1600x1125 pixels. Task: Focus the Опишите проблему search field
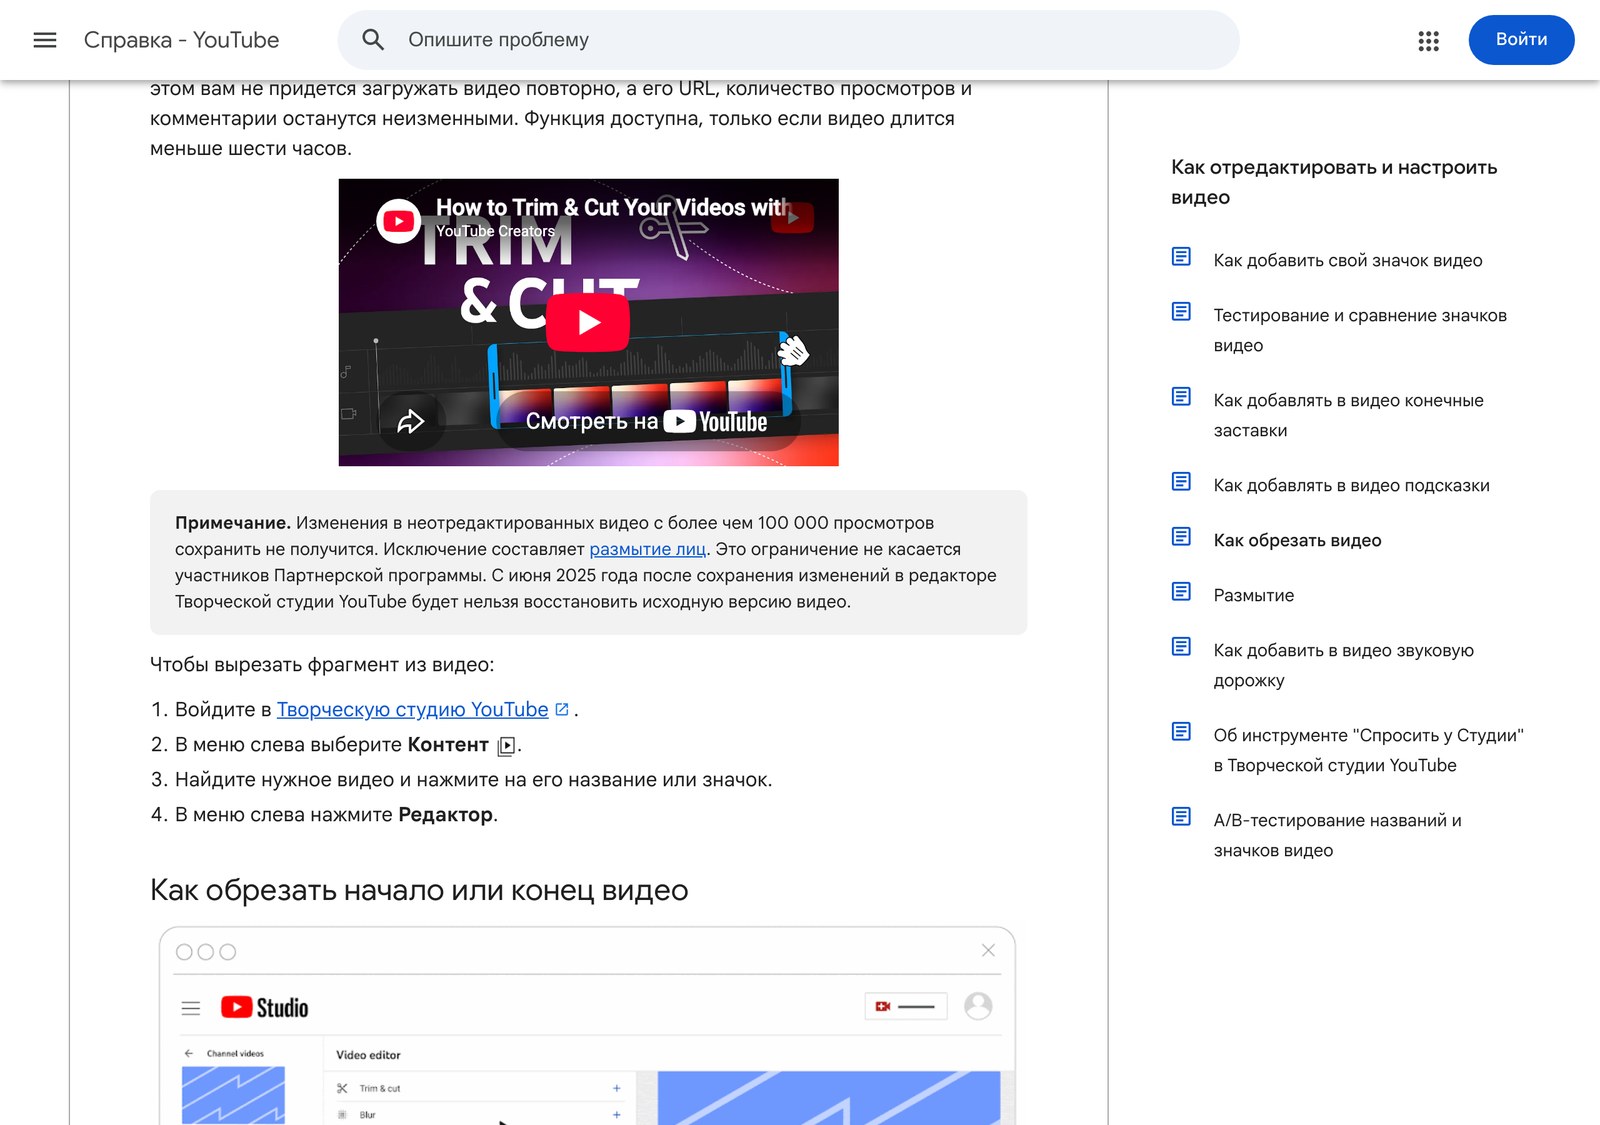788,40
